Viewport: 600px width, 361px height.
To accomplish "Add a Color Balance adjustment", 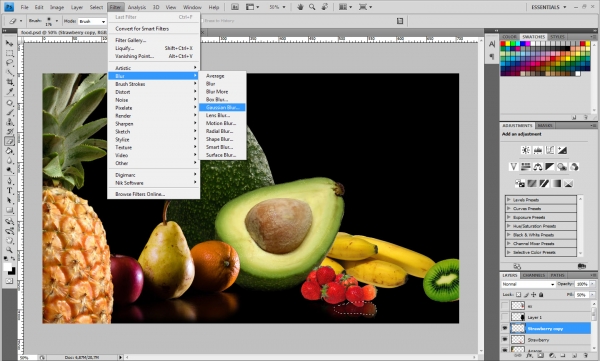I will [538, 167].
